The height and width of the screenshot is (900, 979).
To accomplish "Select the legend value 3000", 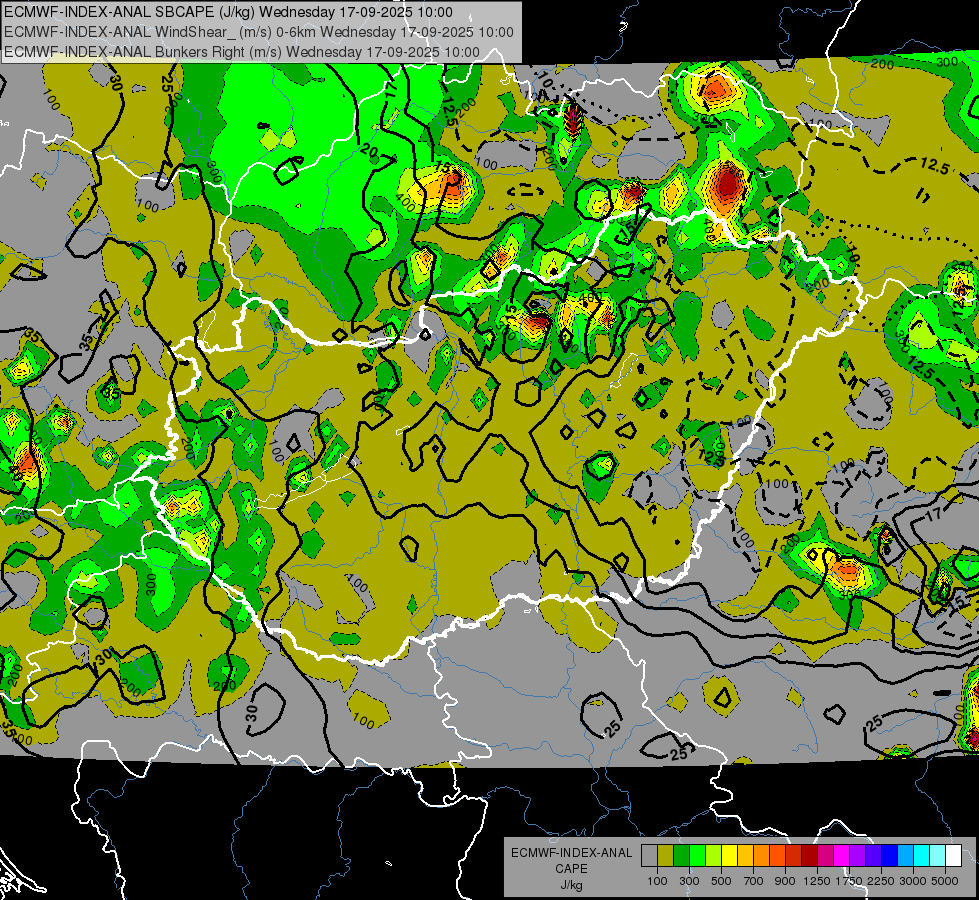I will (913, 881).
